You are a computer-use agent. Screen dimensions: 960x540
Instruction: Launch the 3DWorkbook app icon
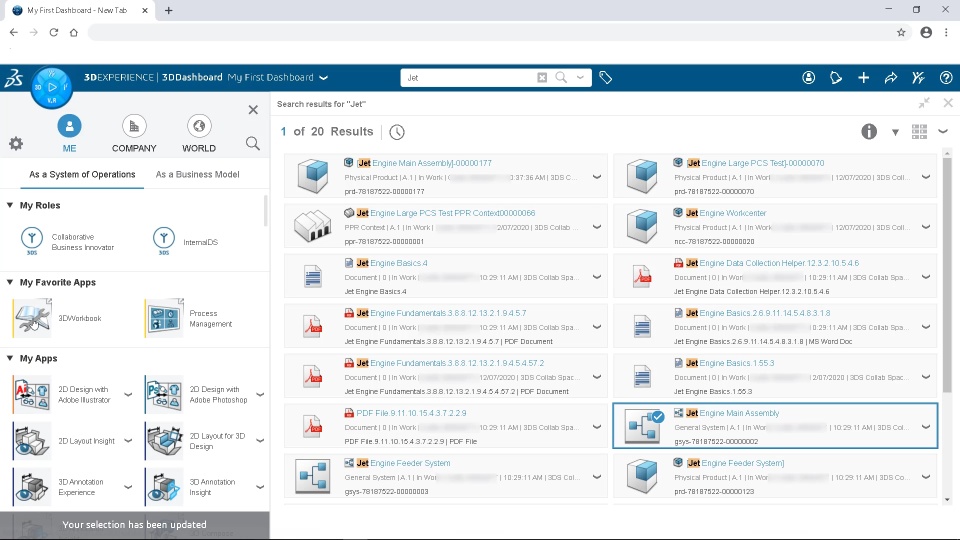pos(32,318)
